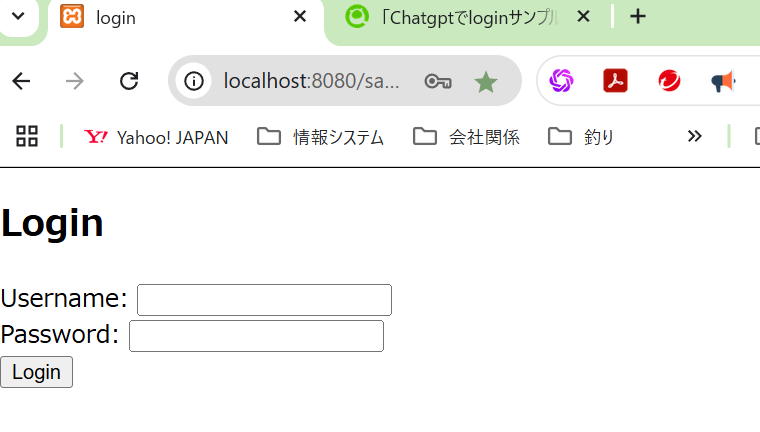Open the Adobe Acrobat extension
This screenshot has height=432, width=760.
pyautogui.click(x=615, y=80)
